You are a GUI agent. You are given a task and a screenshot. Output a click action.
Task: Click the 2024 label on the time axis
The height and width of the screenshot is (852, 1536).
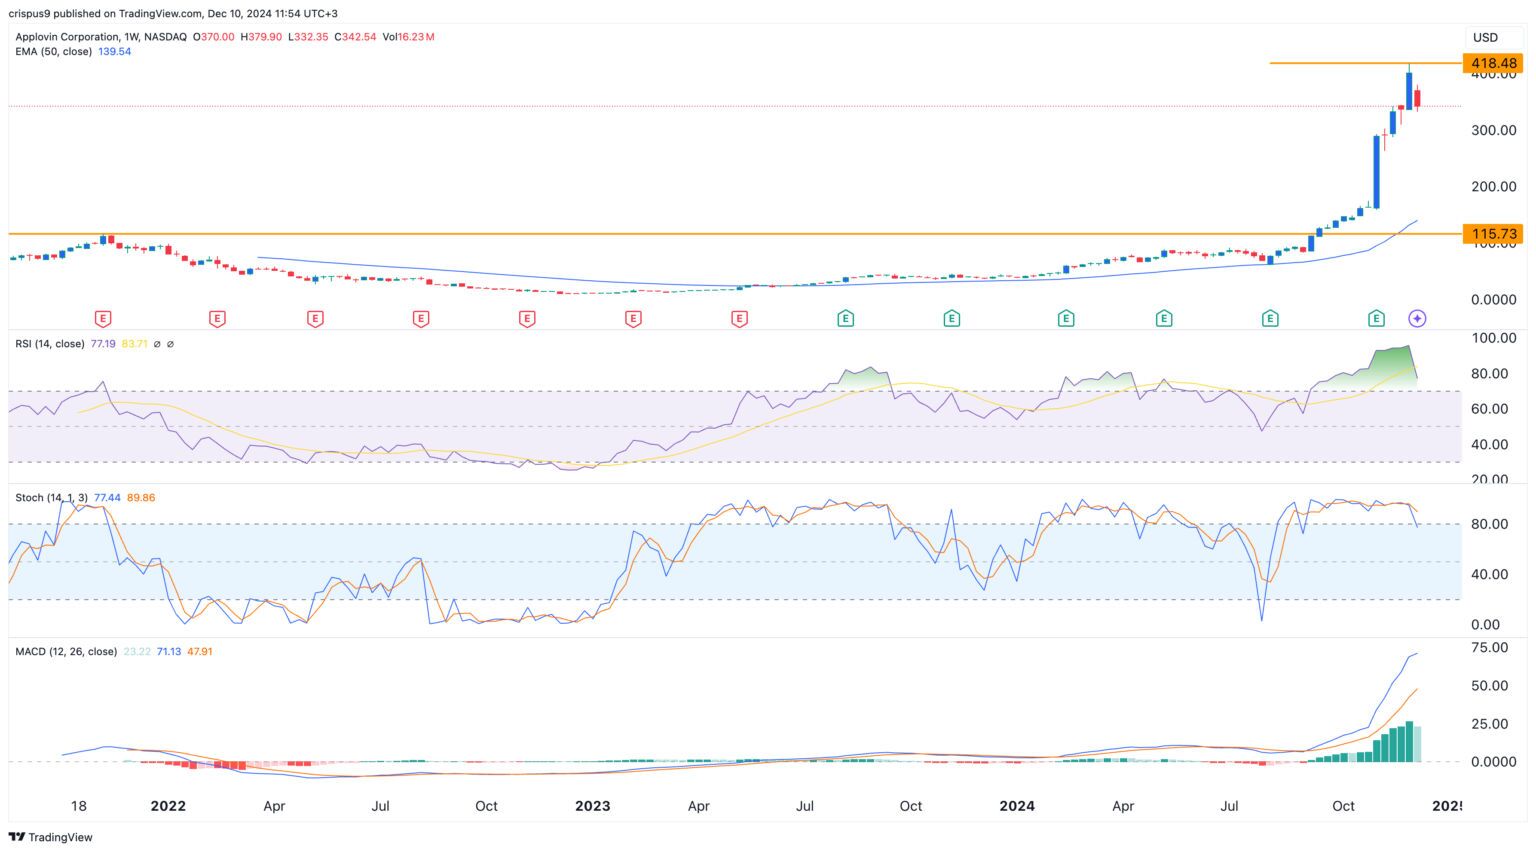tap(1017, 806)
